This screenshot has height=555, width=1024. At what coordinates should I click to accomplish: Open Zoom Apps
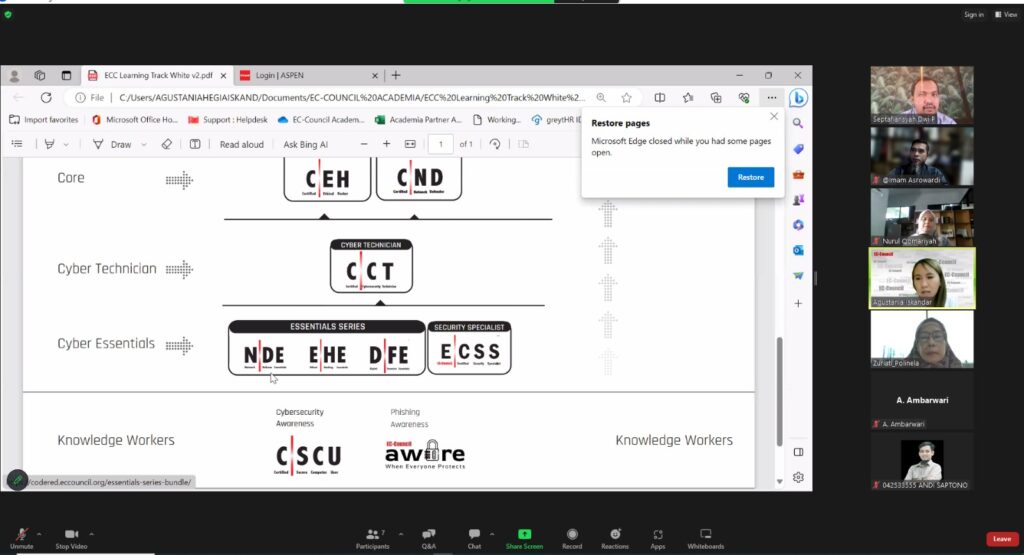pos(658,539)
